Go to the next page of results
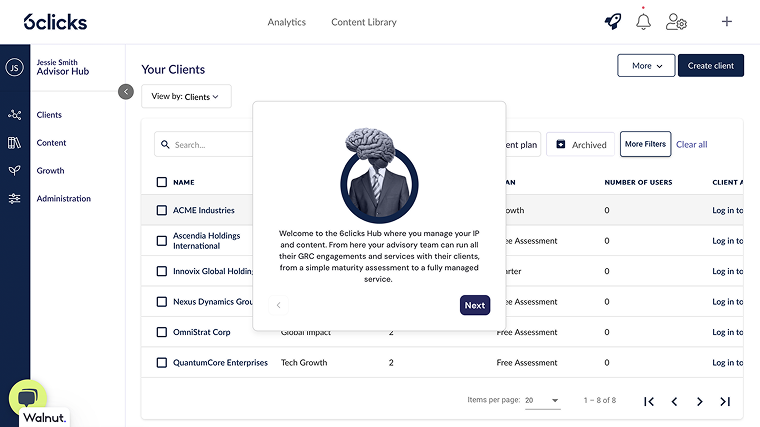This screenshot has width=760, height=427. click(x=699, y=401)
